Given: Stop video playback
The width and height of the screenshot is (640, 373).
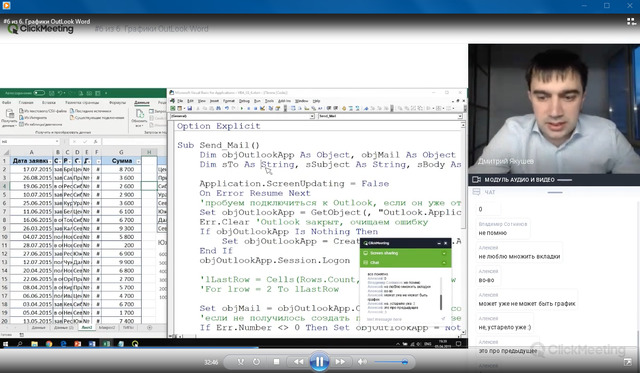Looking at the screenshot, I should point(276,362).
